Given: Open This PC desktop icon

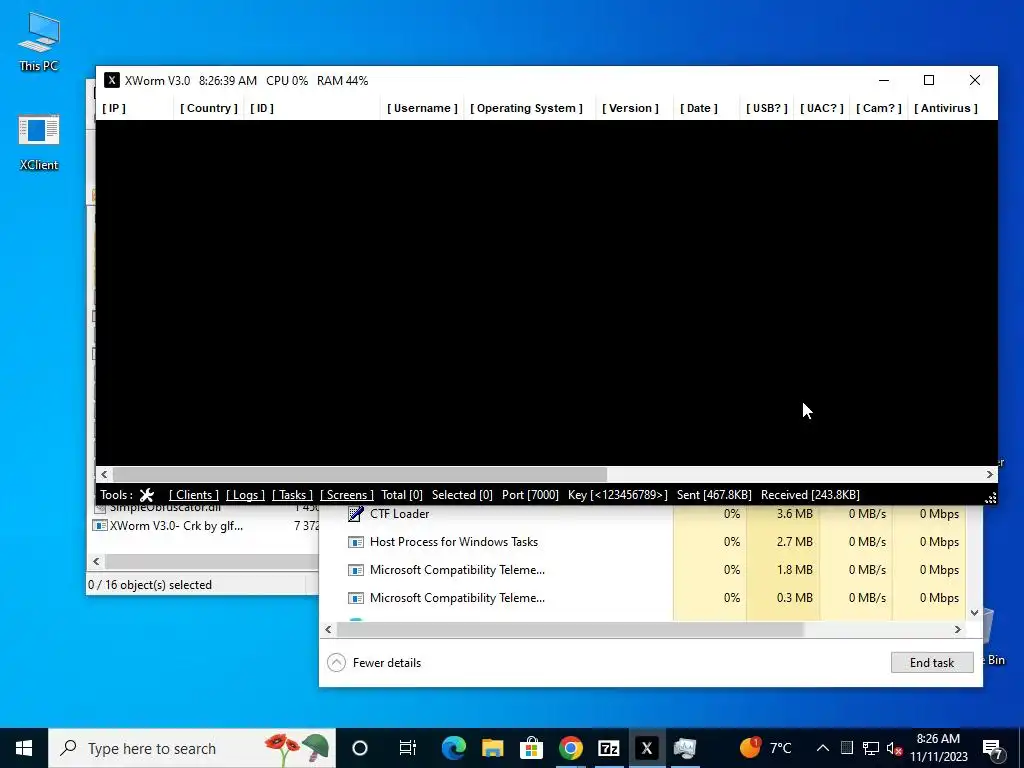Looking at the screenshot, I should click(x=39, y=41).
